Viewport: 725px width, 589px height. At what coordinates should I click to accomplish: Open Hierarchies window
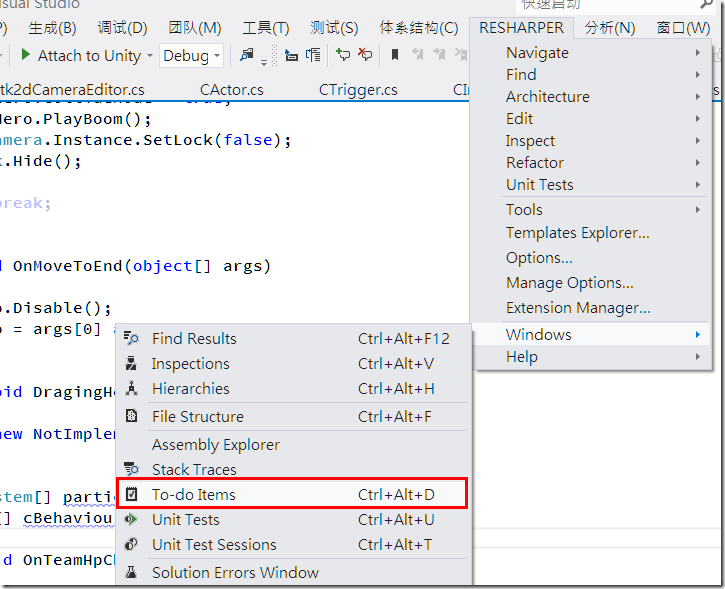[293, 388]
